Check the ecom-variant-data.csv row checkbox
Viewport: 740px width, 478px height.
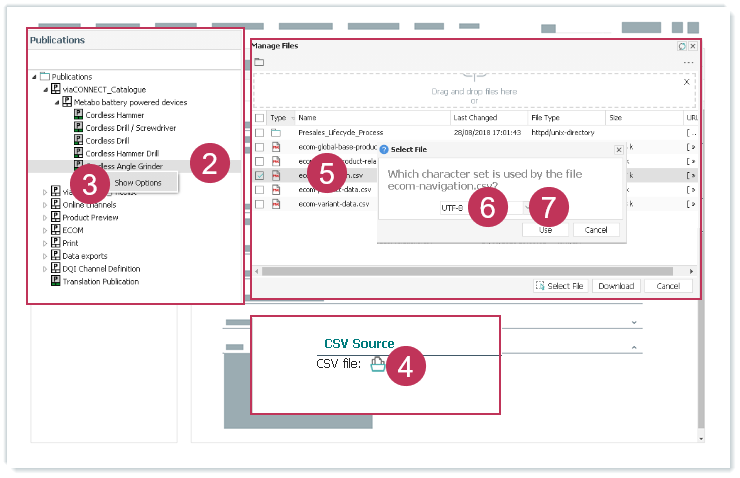260,204
